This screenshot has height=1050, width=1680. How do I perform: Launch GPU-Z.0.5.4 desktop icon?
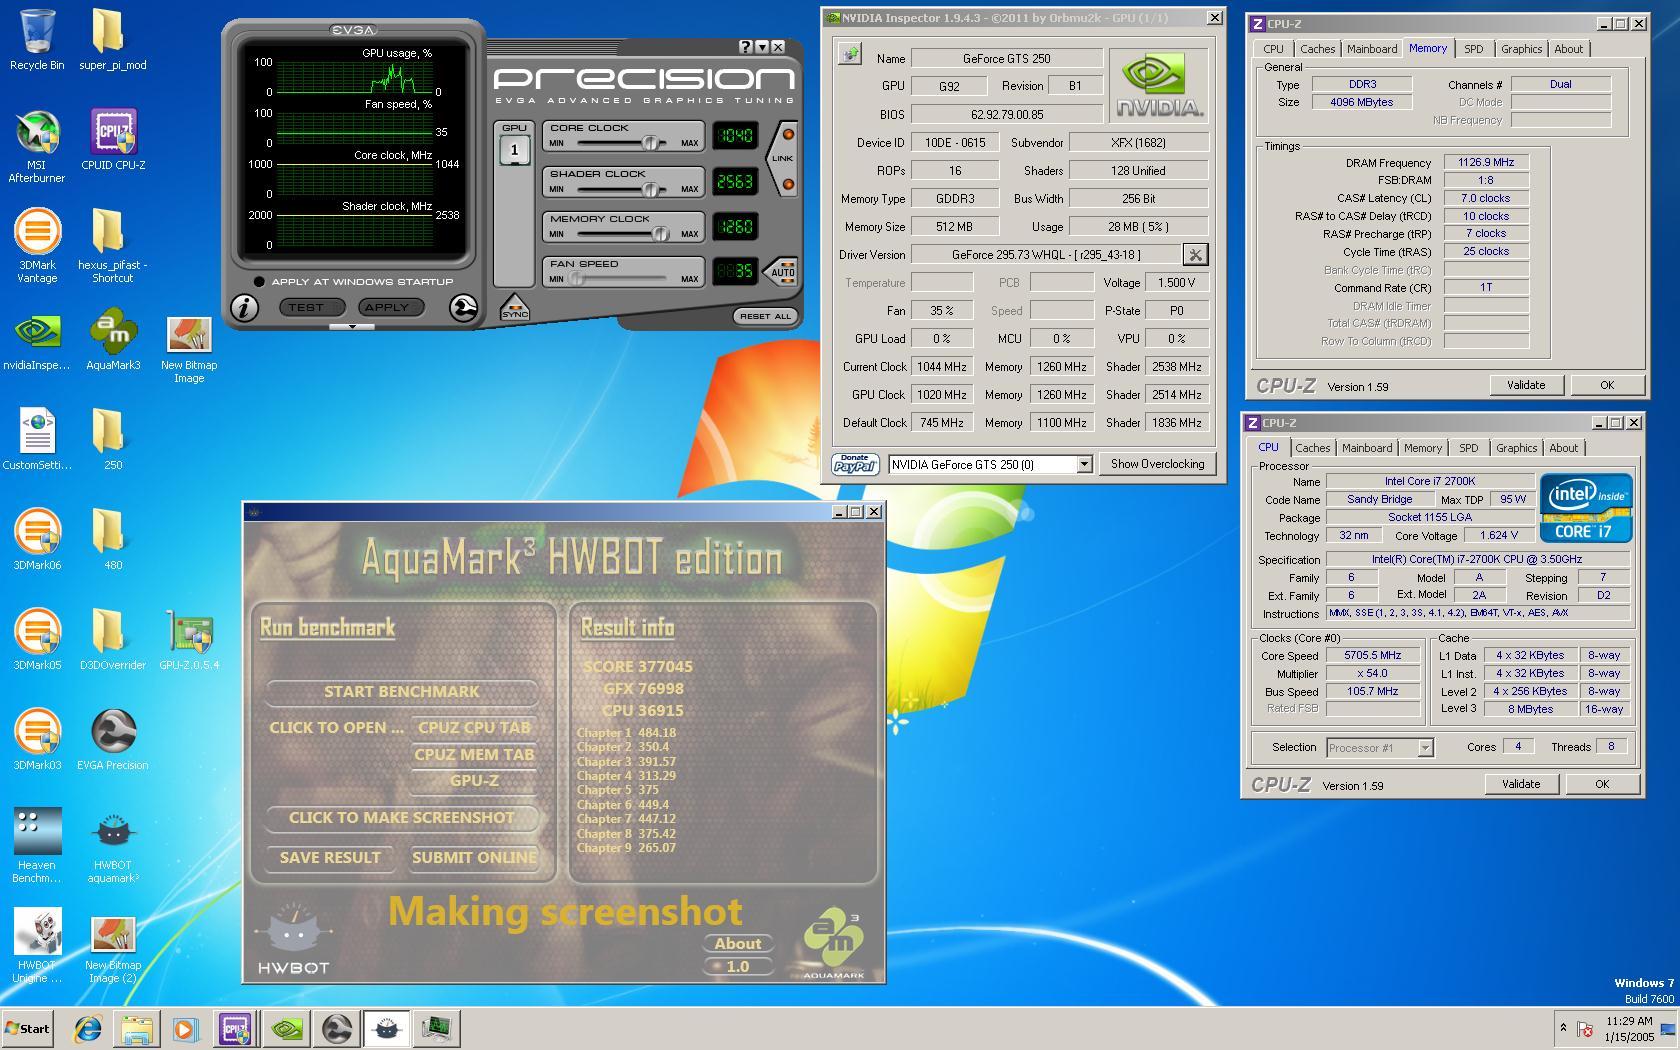coord(189,640)
